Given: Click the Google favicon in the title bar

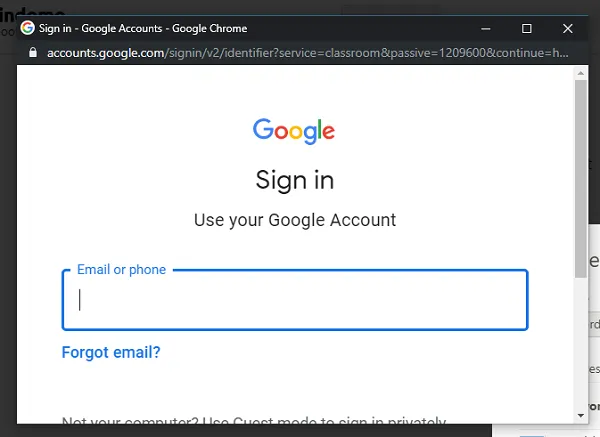Looking at the screenshot, I should [x=28, y=28].
